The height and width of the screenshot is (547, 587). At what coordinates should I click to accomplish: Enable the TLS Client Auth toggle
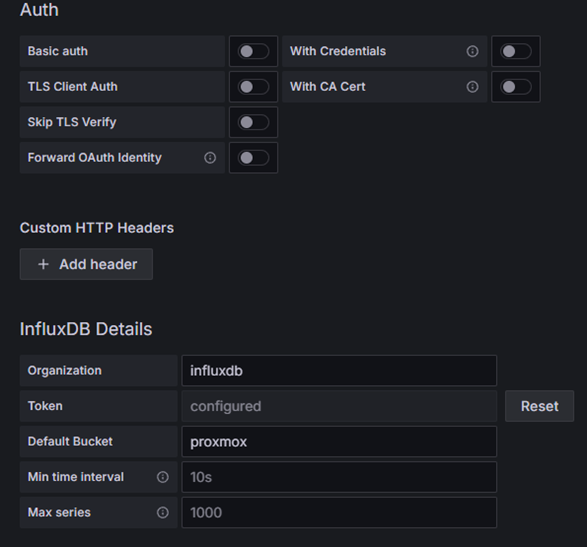tap(253, 87)
